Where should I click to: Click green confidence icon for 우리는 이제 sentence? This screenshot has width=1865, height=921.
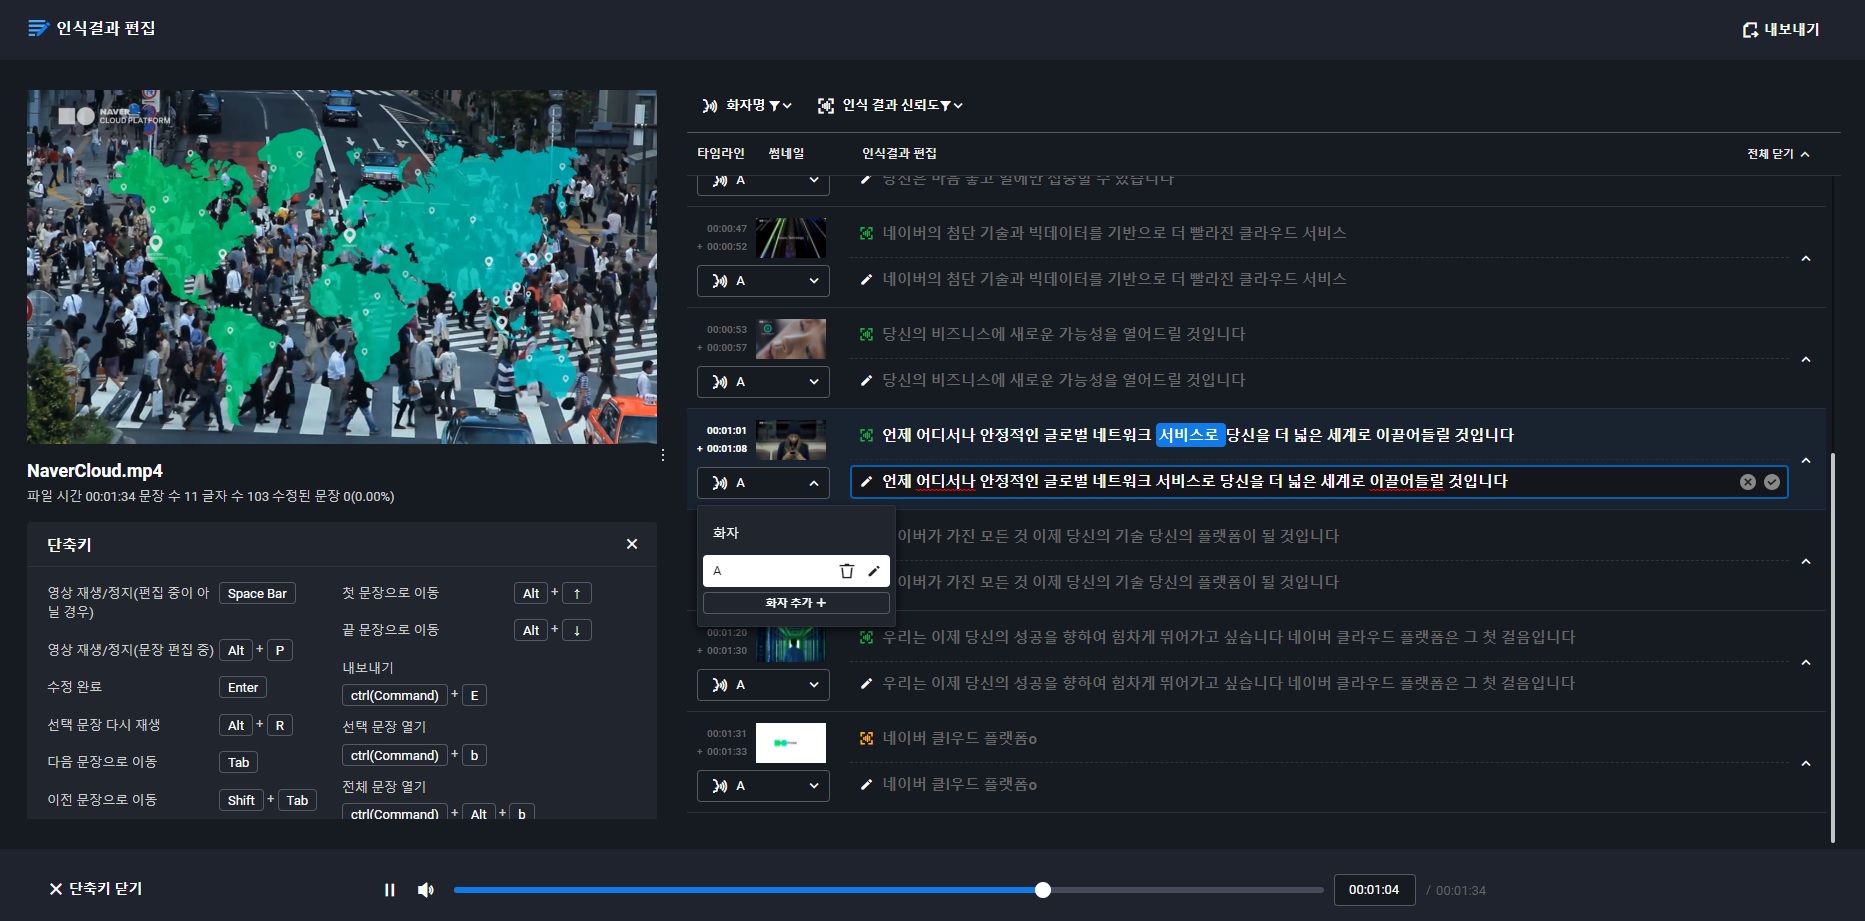[866, 637]
